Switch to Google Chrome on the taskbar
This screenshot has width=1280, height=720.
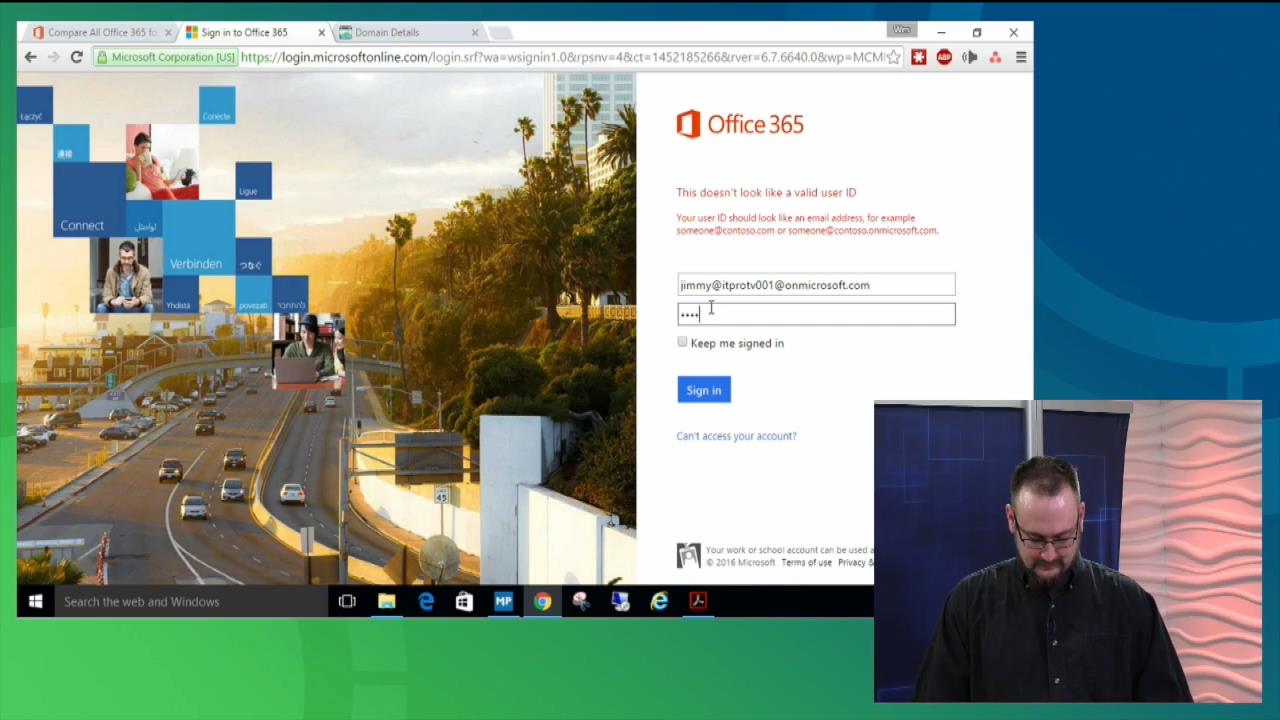(x=542, y=601)
